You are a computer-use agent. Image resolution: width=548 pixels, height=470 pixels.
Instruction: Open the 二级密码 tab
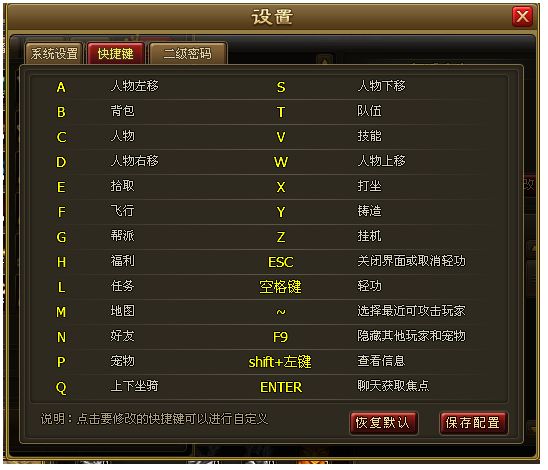coord(188,54)
